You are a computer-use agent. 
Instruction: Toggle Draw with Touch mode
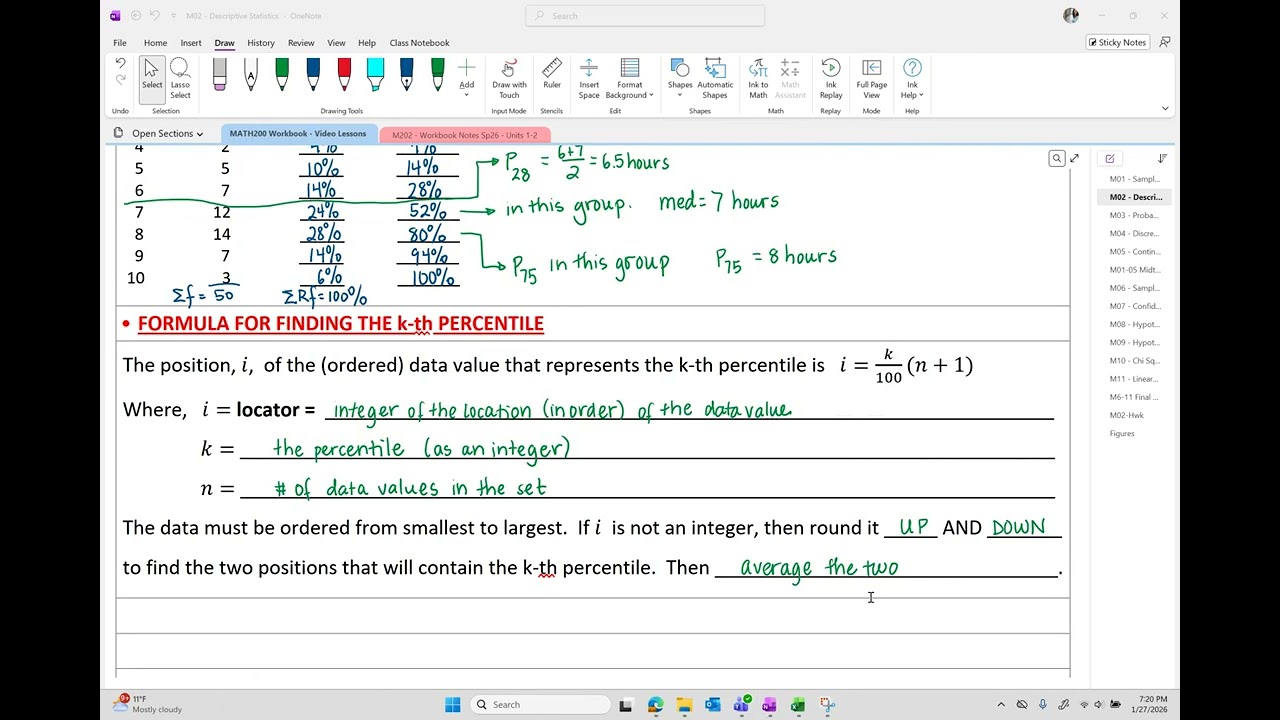509,78
